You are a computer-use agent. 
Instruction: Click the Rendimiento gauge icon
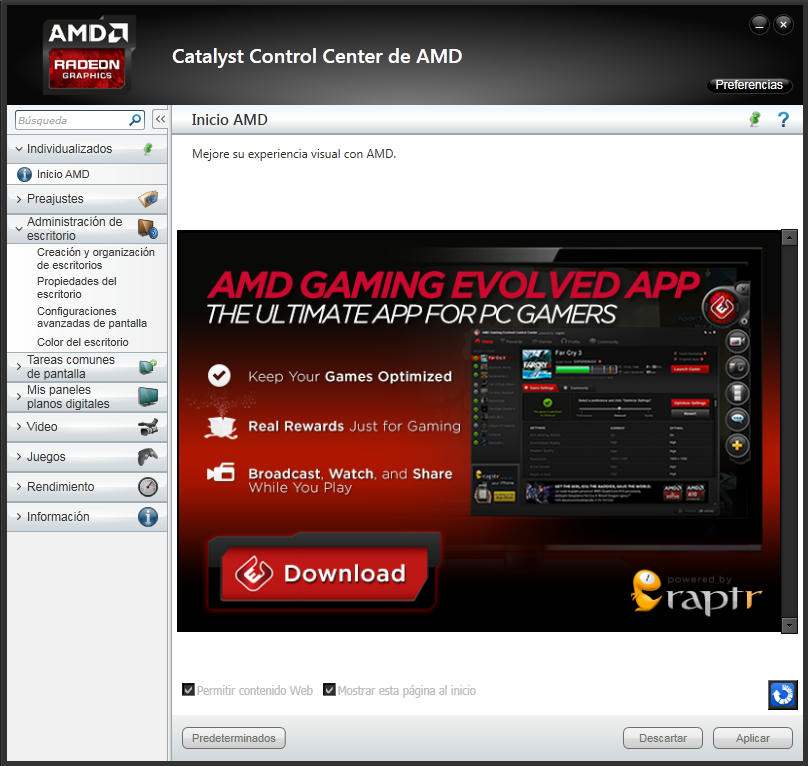point(148,487)
